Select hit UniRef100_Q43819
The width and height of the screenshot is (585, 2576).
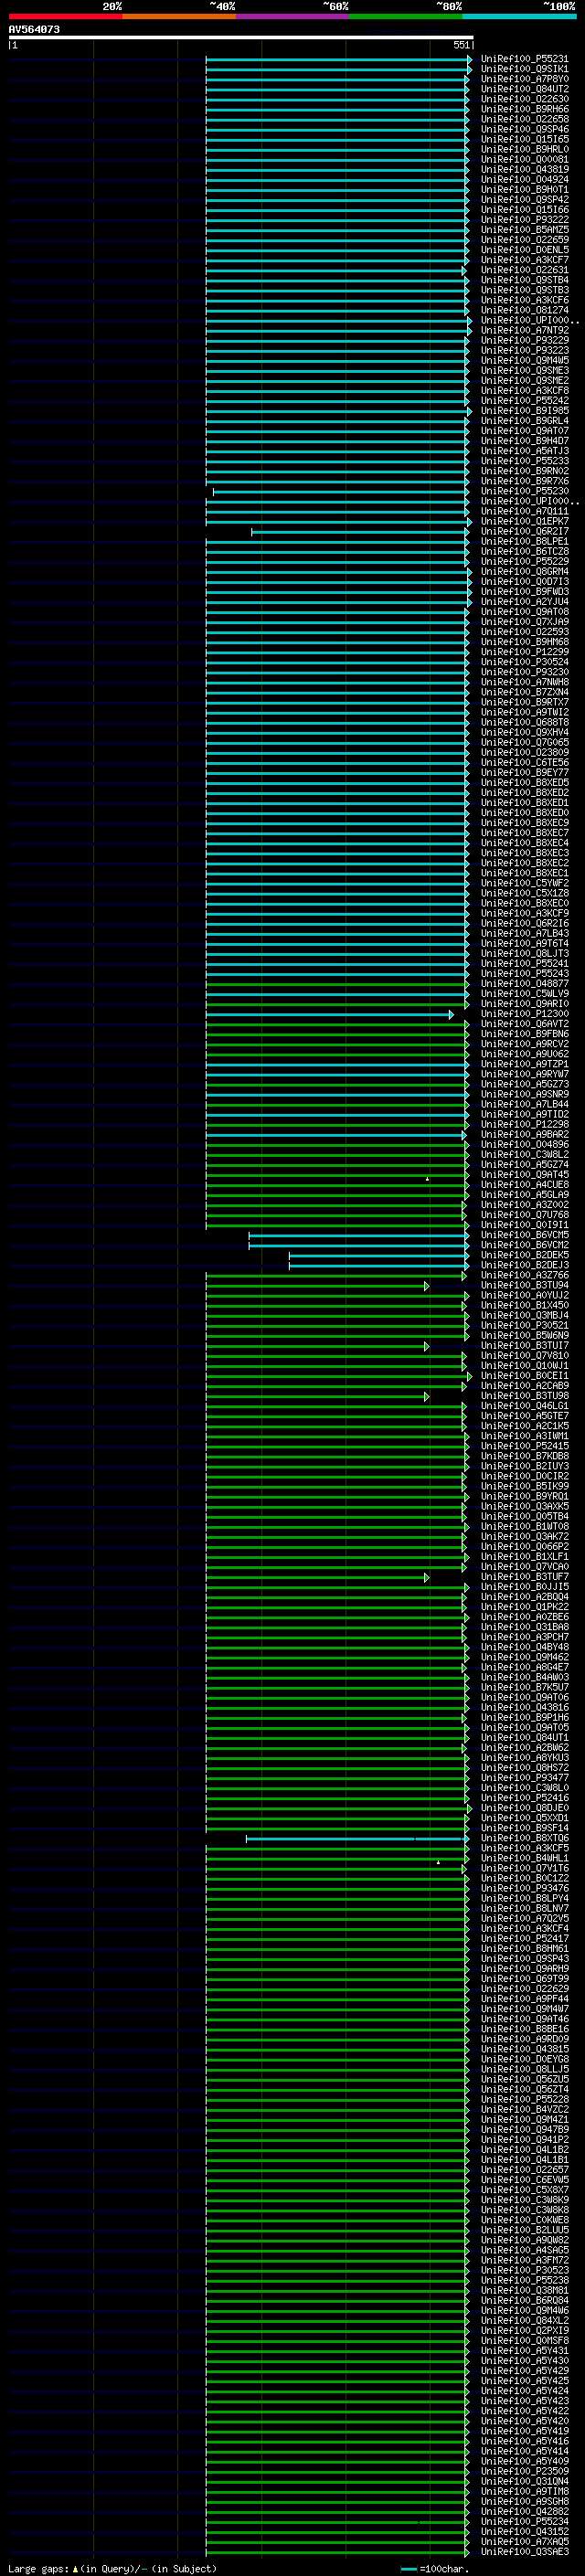pos(525,169)
